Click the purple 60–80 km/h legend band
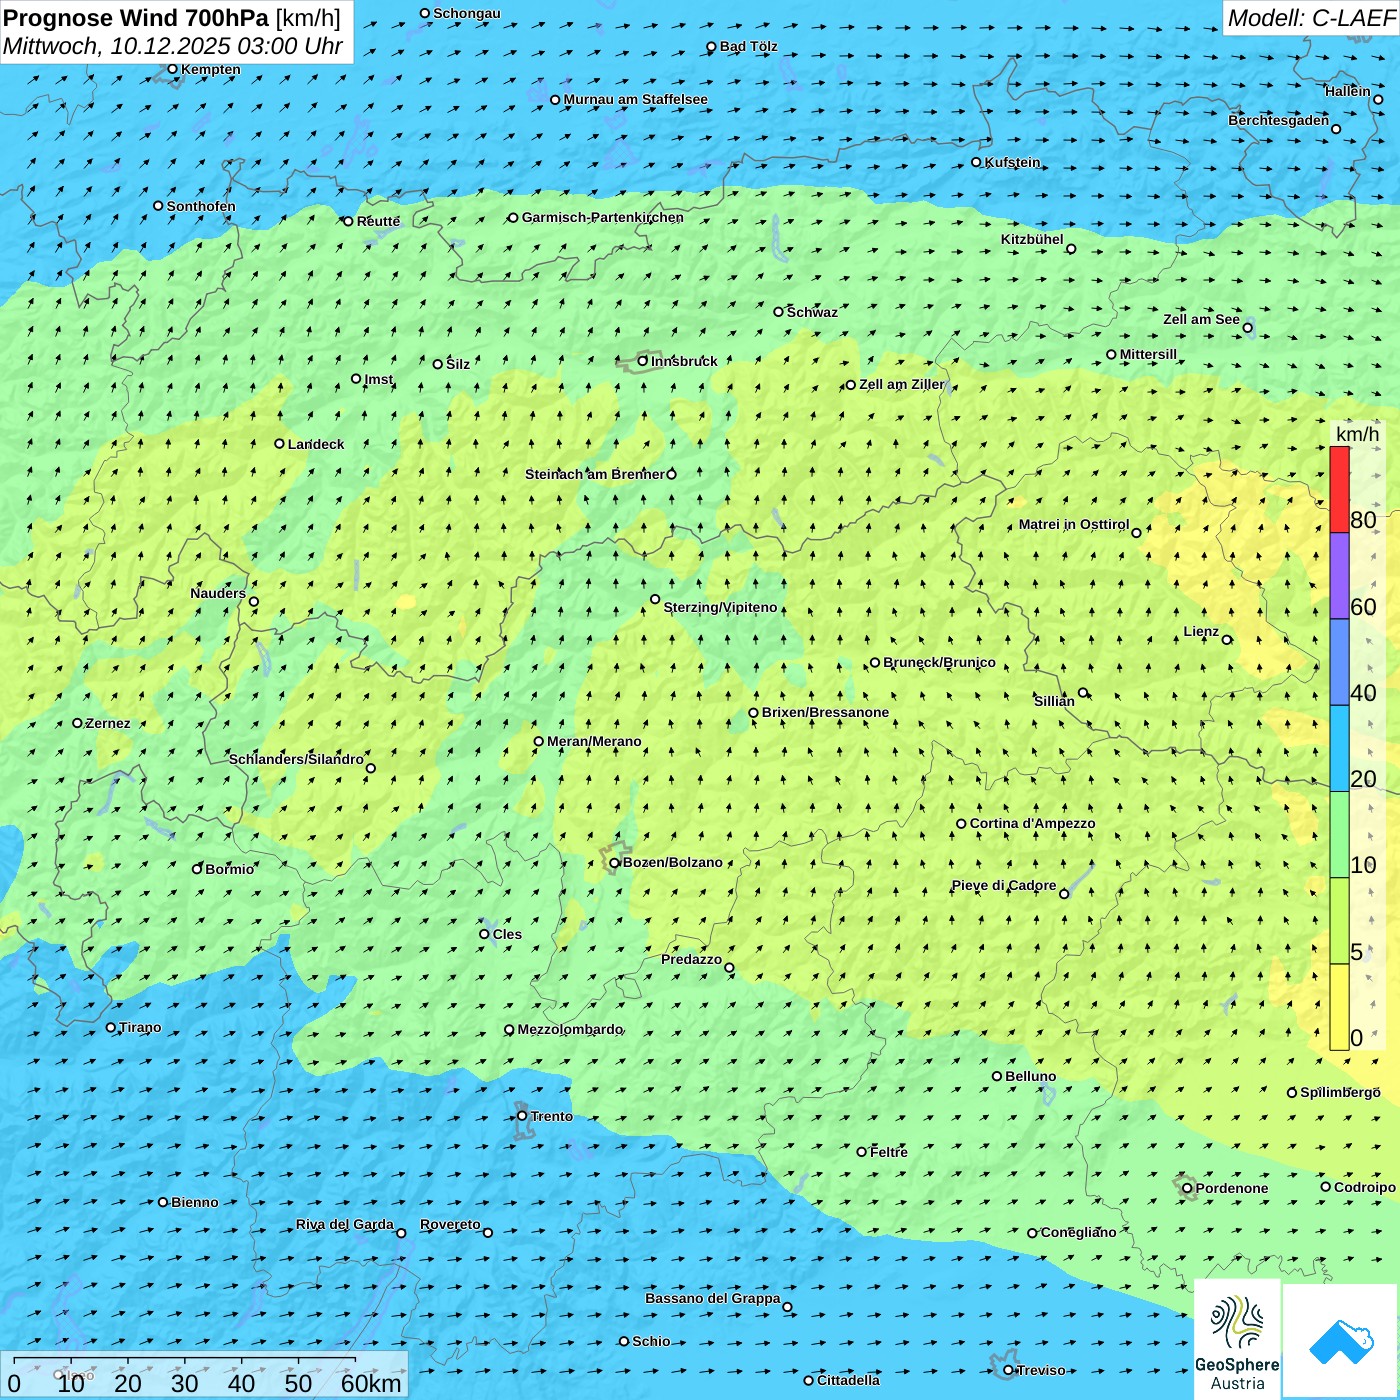Screen dimensions: 1400x1400 [1339, 576]
